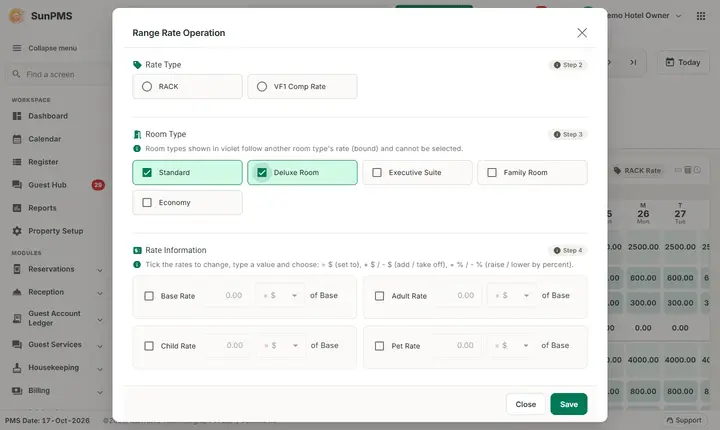The image size is (720, 430).
Task: Click the SunPMS logo icon
Action: coord(17,16)
